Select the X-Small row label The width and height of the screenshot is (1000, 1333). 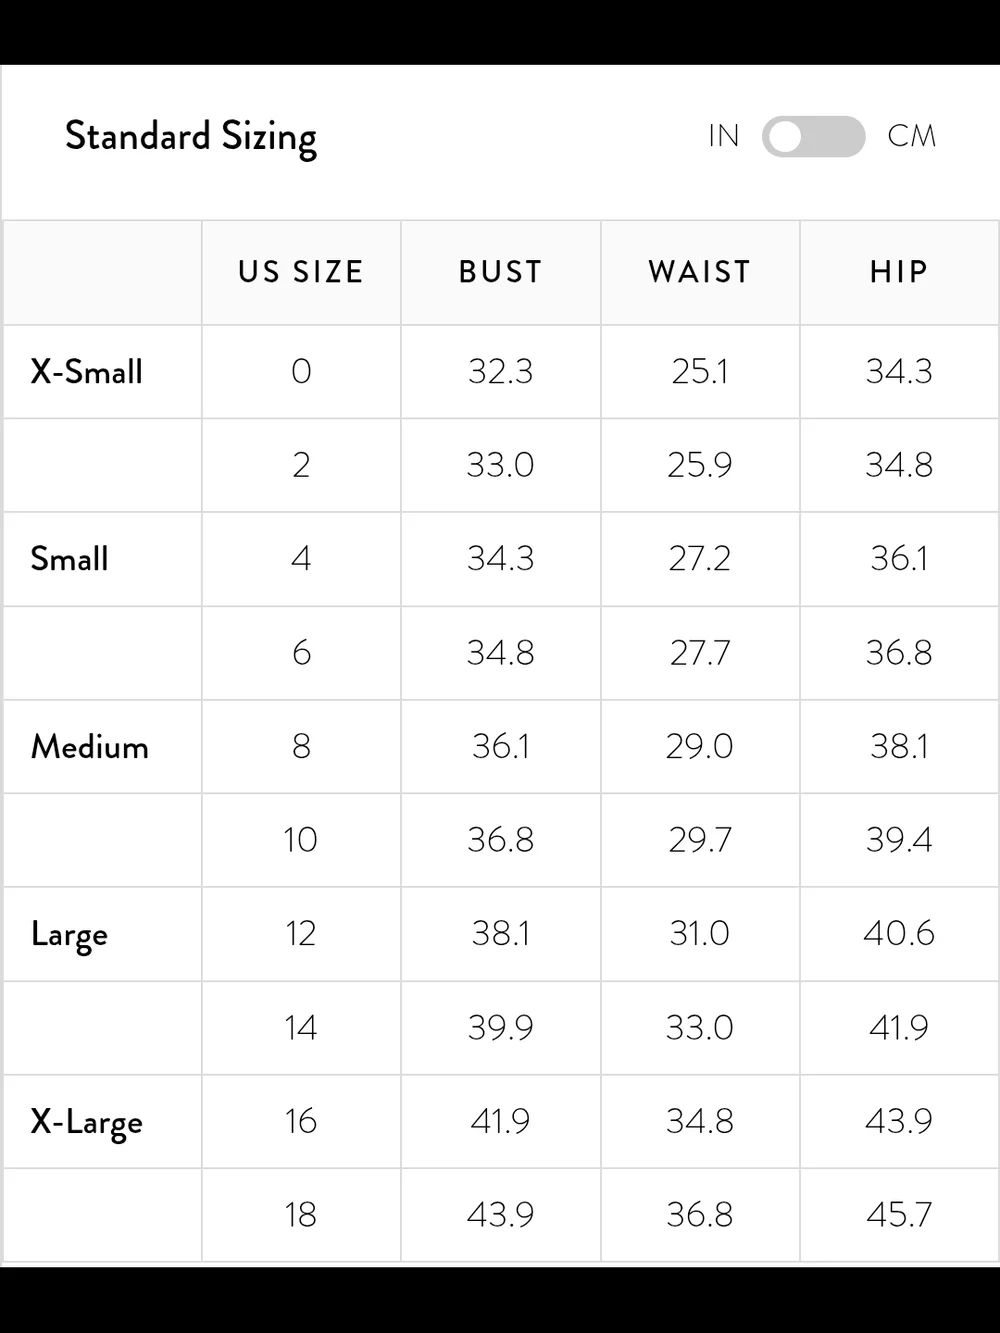[x=87, y=372]
